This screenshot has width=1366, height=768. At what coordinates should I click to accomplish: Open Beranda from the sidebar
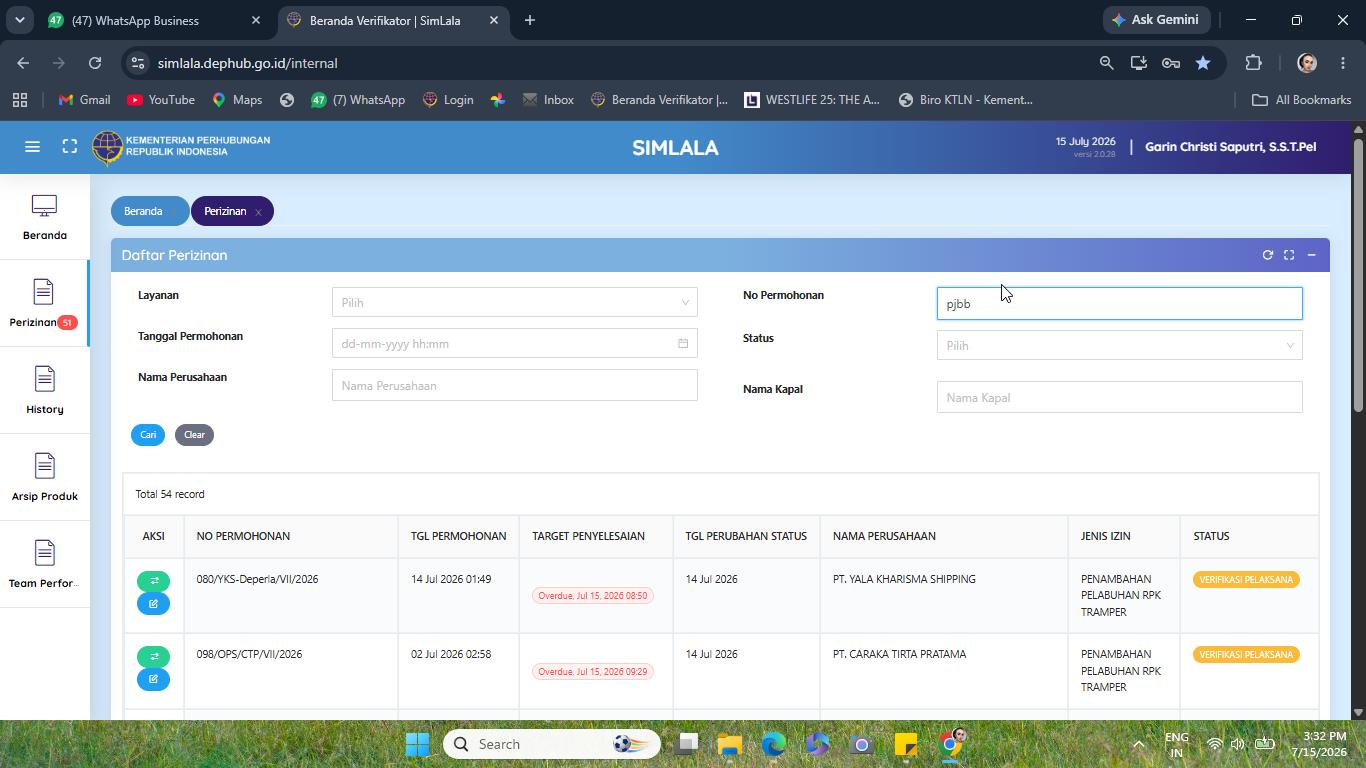point(44,218)
